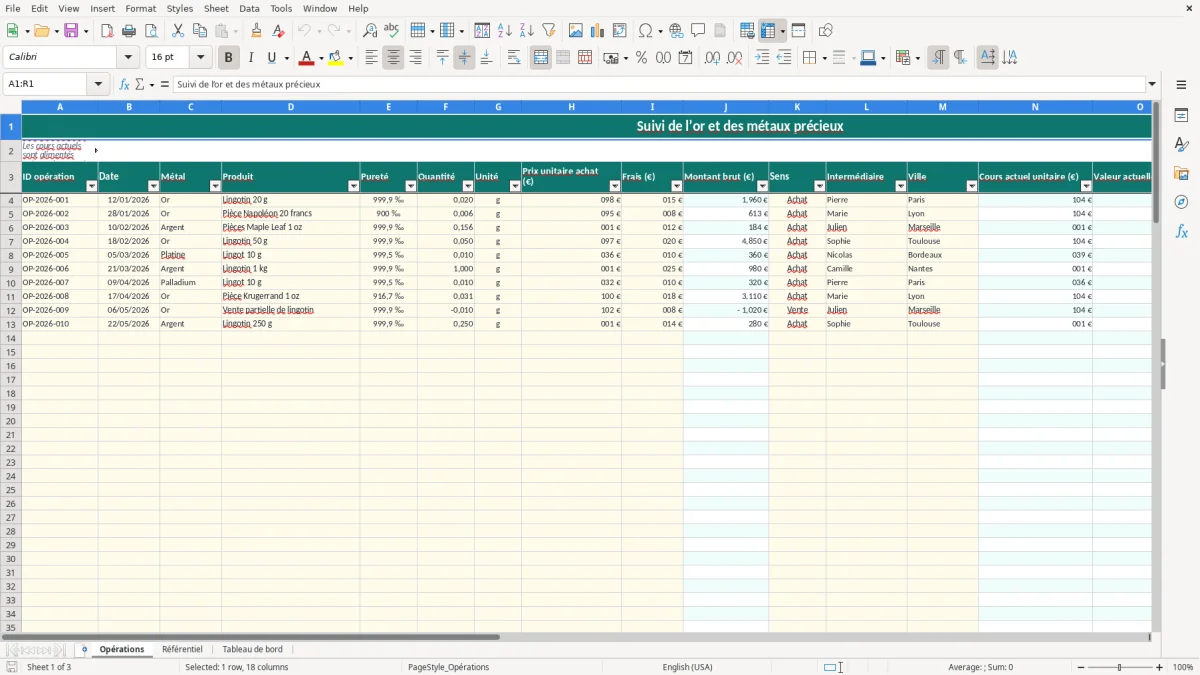Click the Font Color red A swatch
This screenshot has height=675, width=1200.
[307, 58]
